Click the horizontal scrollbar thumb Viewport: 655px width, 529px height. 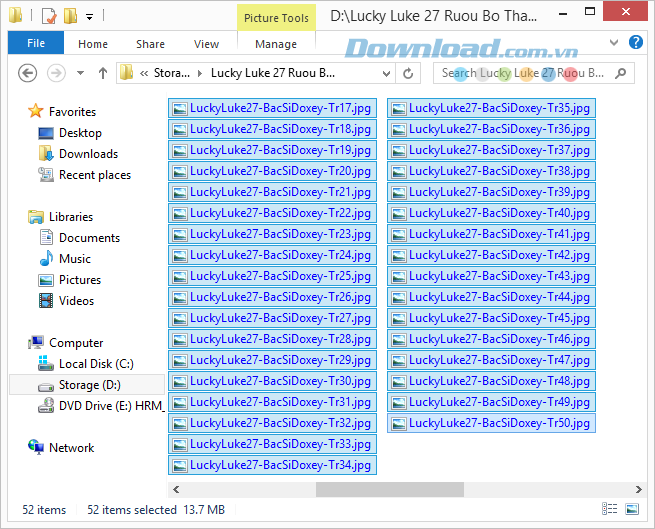pyautogui.click(x=390, y=489)
